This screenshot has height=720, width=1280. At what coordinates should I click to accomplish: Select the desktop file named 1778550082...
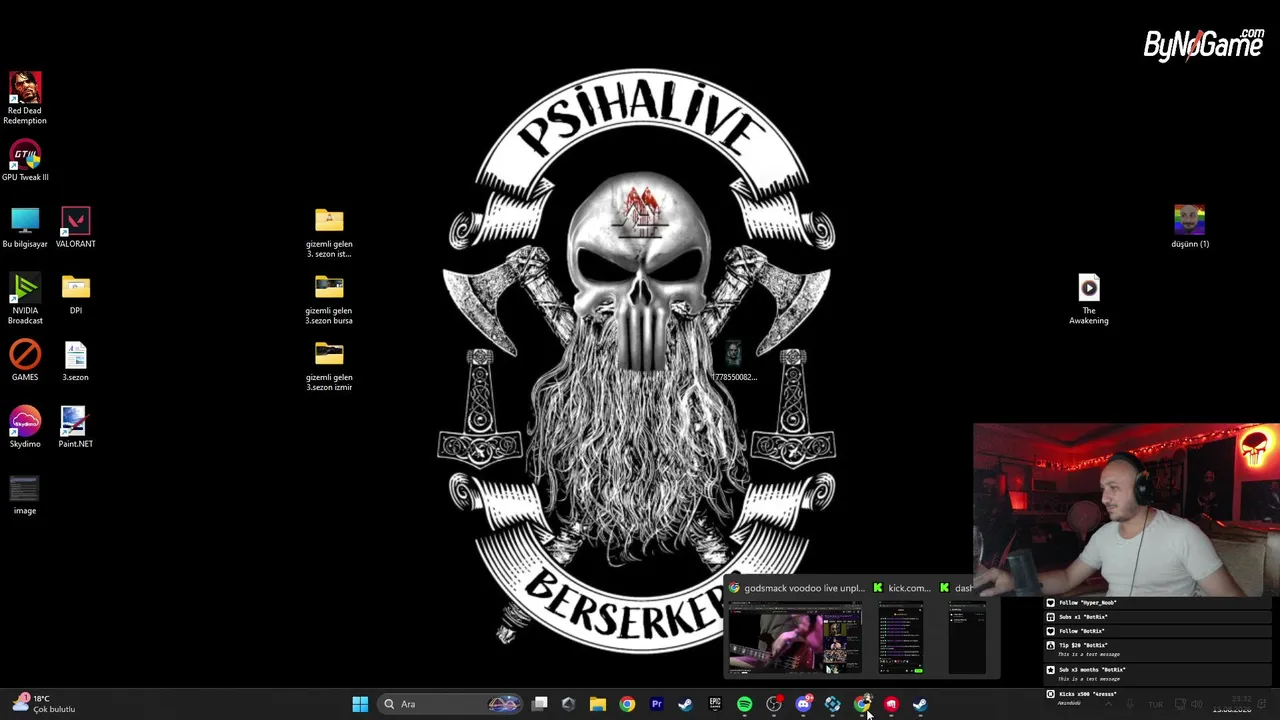click(x=734, y=361)
